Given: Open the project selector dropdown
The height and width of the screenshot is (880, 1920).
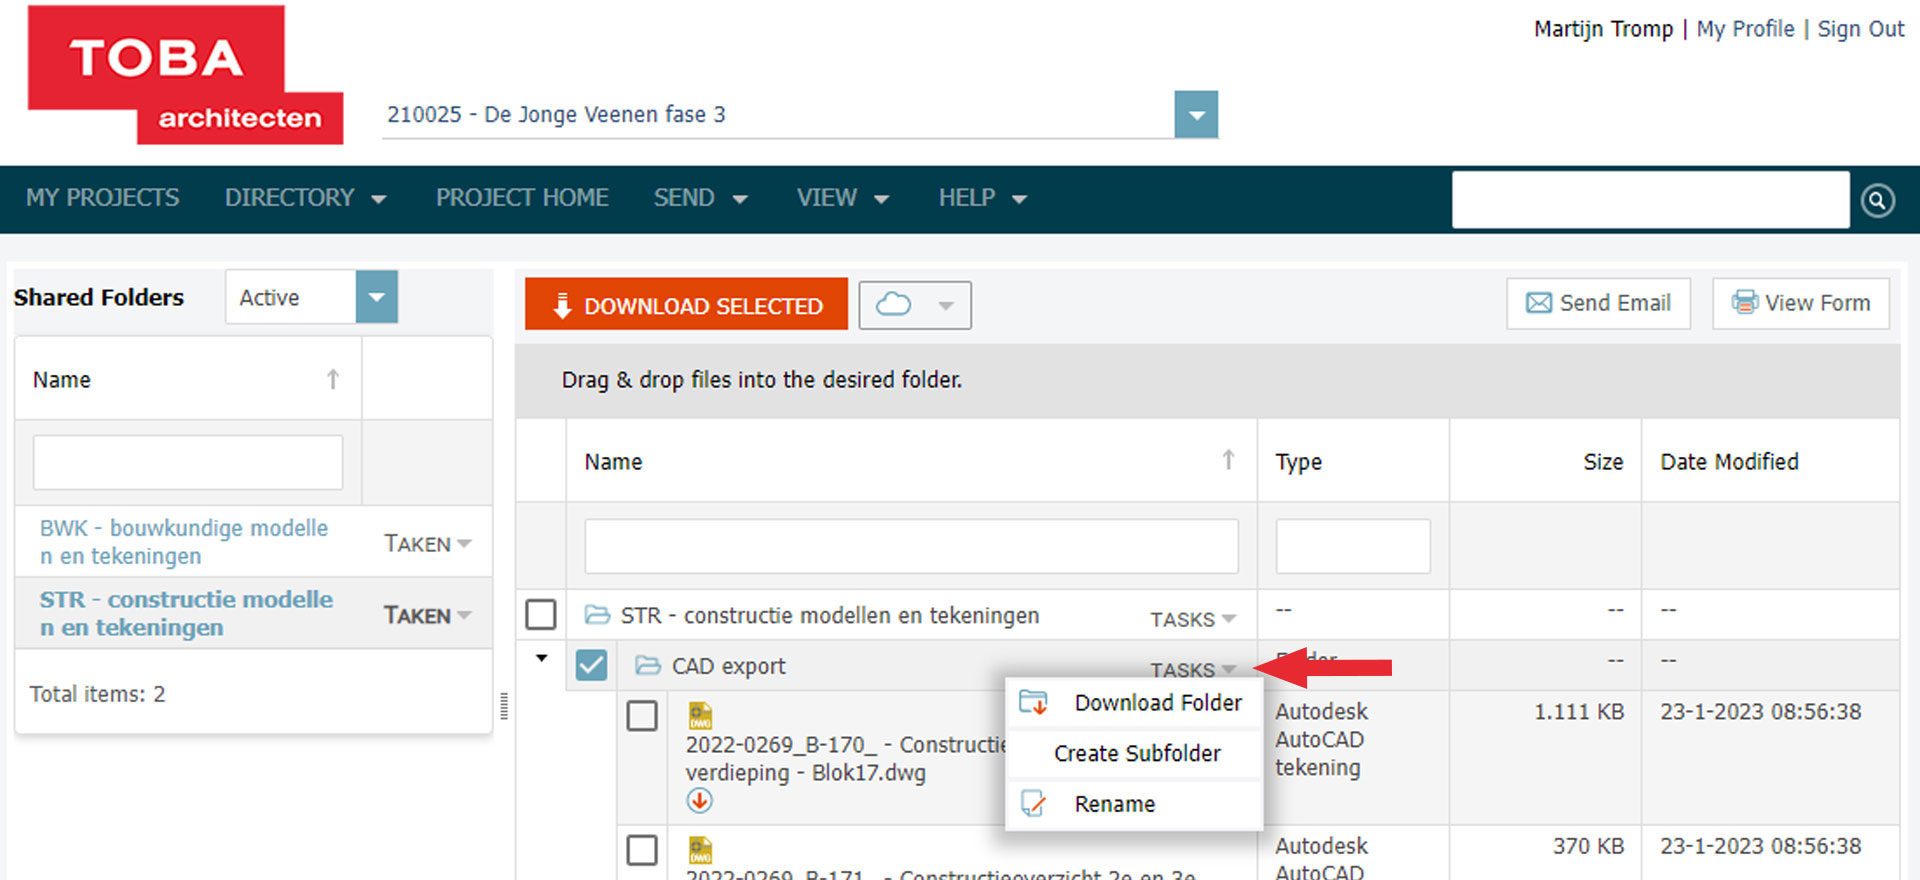Looking at the screenshot, I should (x=1196, y=115).
